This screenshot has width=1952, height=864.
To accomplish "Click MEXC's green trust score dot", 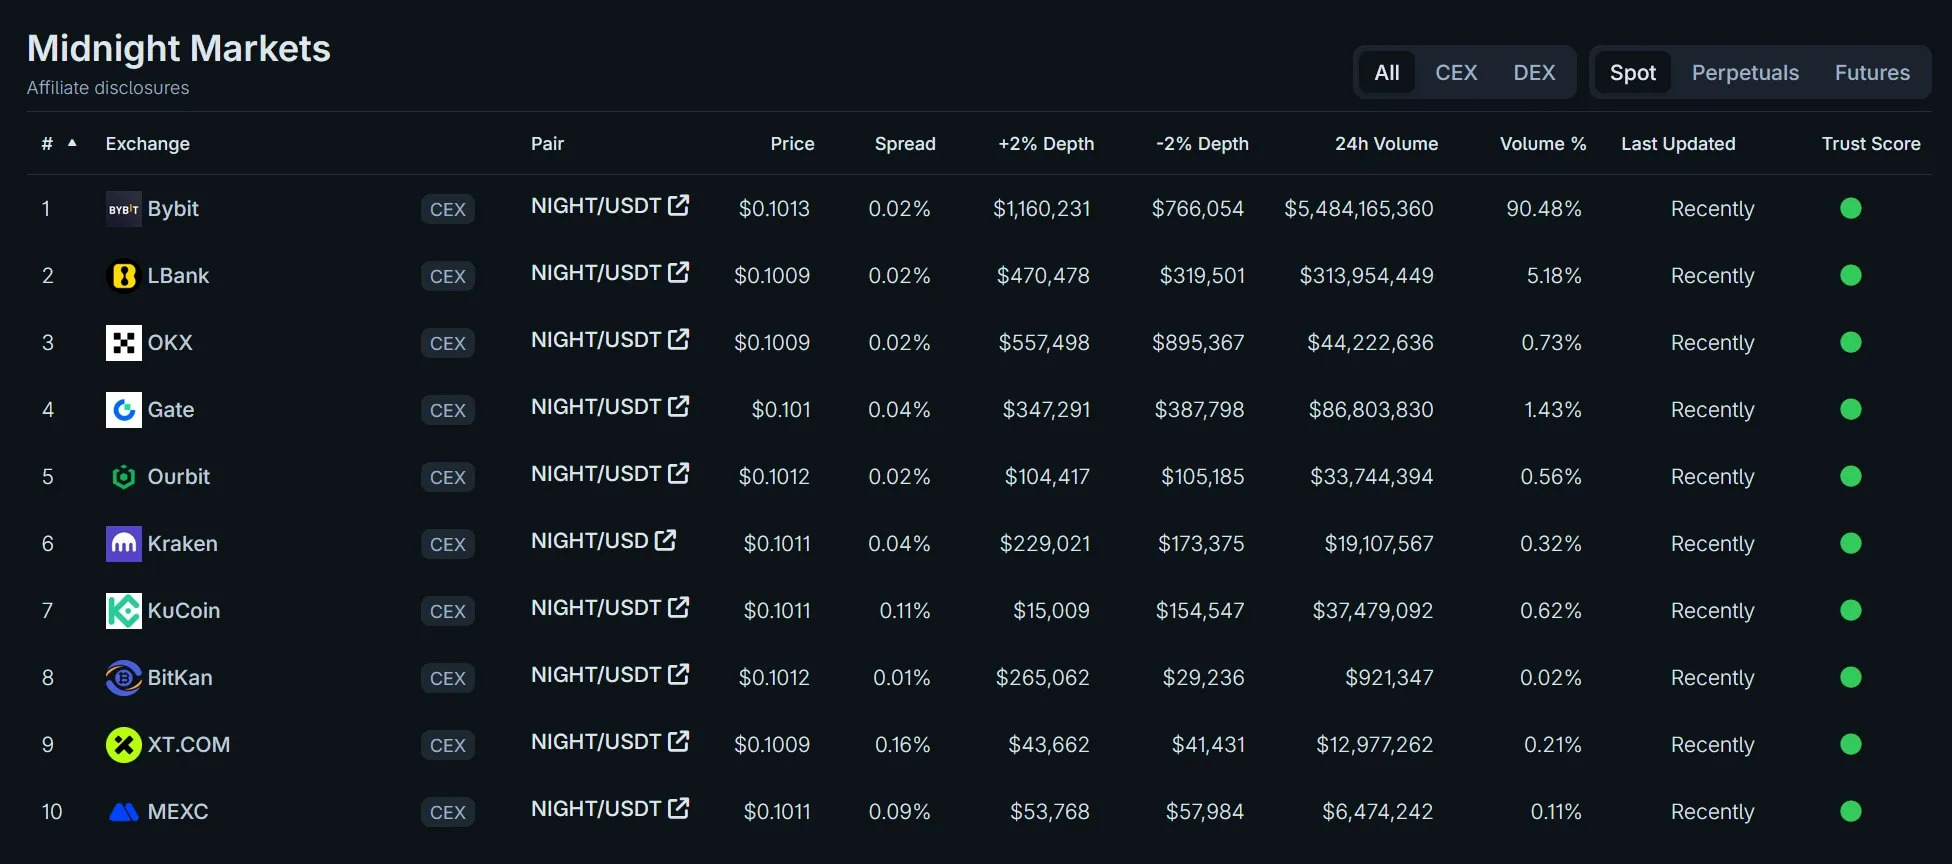I will 1851,811.
